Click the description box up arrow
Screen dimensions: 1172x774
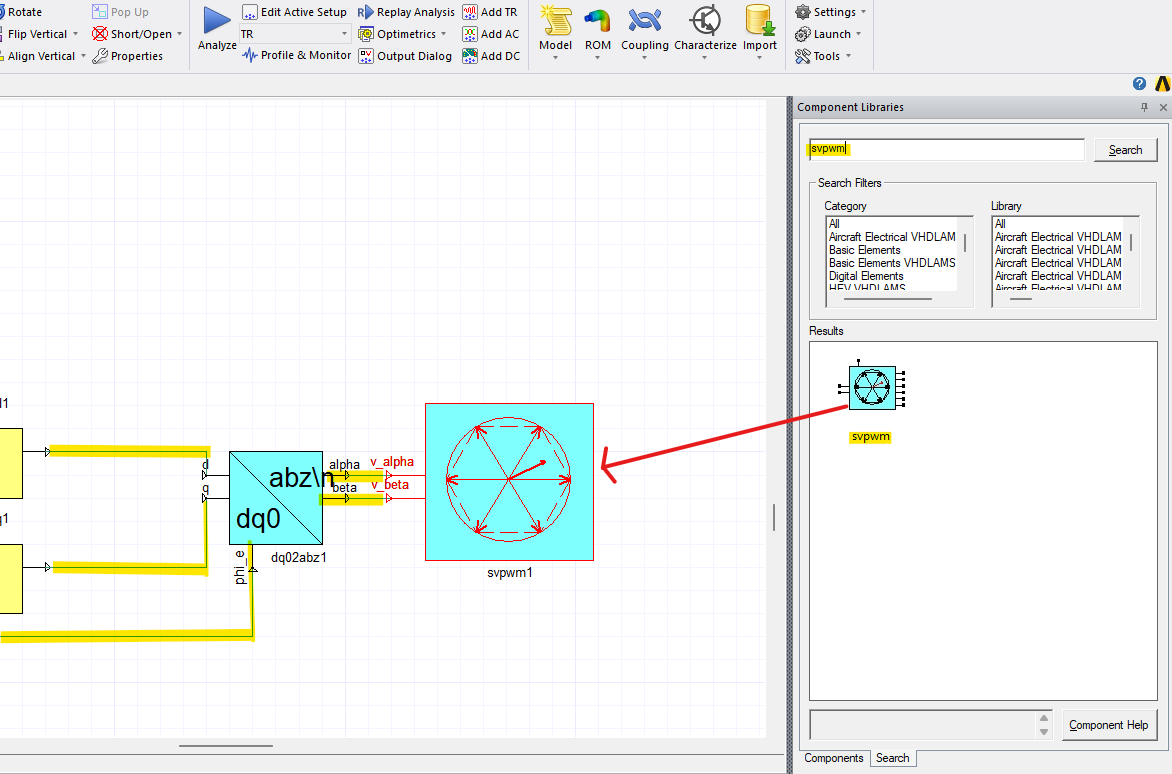pyautogui.click(x=1044, y=718)
